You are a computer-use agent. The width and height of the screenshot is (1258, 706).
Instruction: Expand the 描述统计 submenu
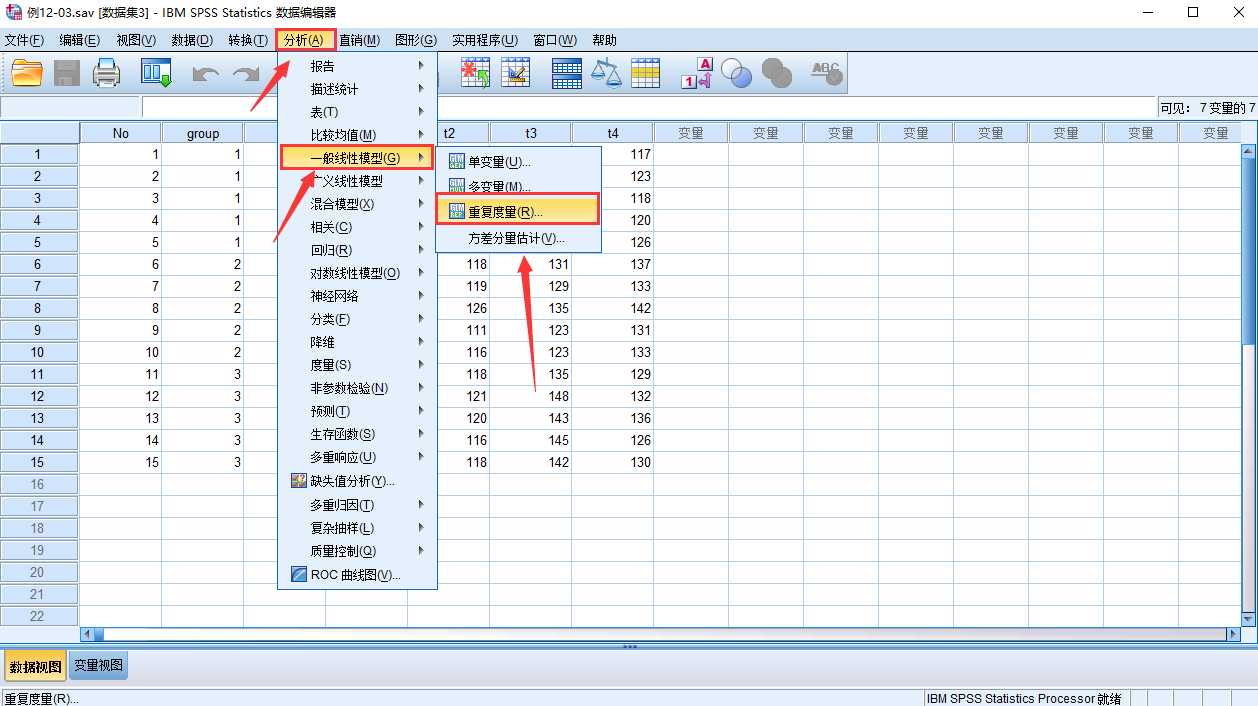pos(421,89)
